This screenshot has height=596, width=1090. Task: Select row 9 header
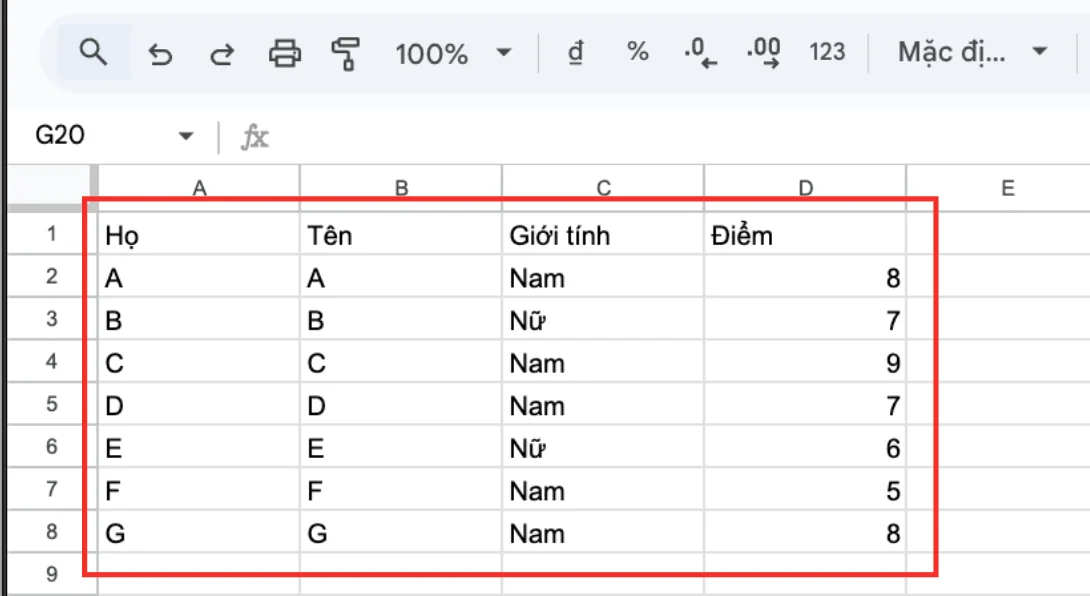51,574
